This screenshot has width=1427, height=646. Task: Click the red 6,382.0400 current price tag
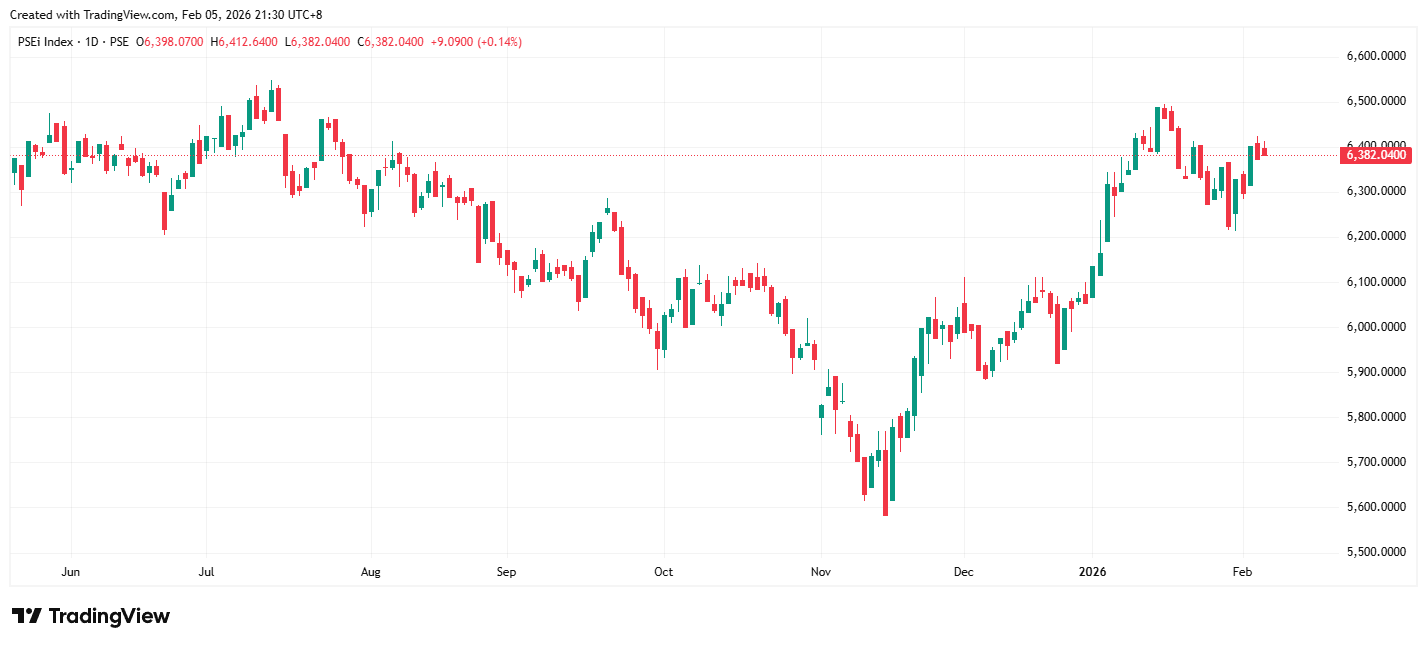1374,155
